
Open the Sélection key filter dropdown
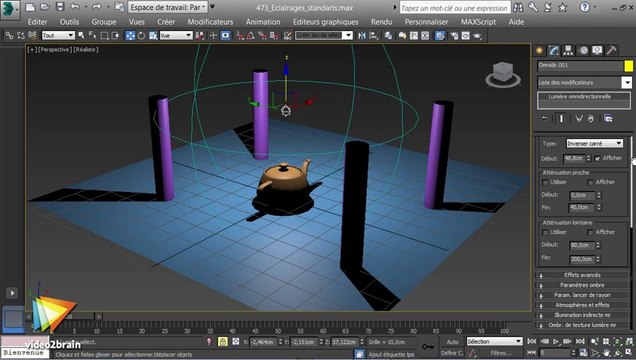coord(494,342)
